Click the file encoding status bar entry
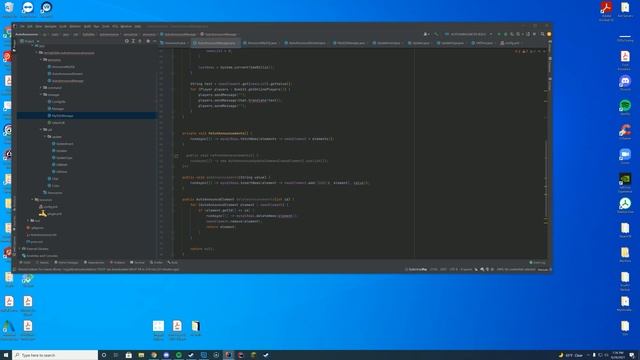The width and height of the screenshot is (640, 360). (453, 269)
